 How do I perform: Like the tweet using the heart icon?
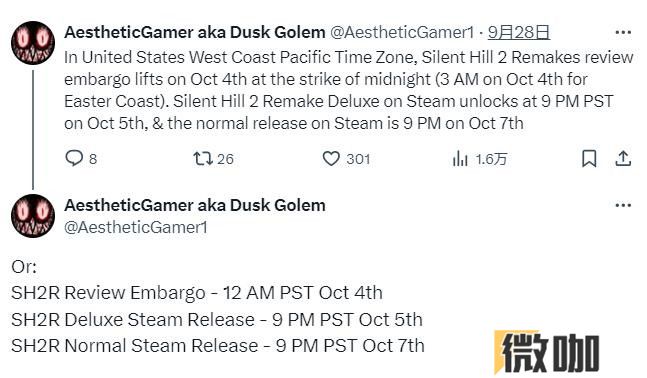(x=331, y=158)
